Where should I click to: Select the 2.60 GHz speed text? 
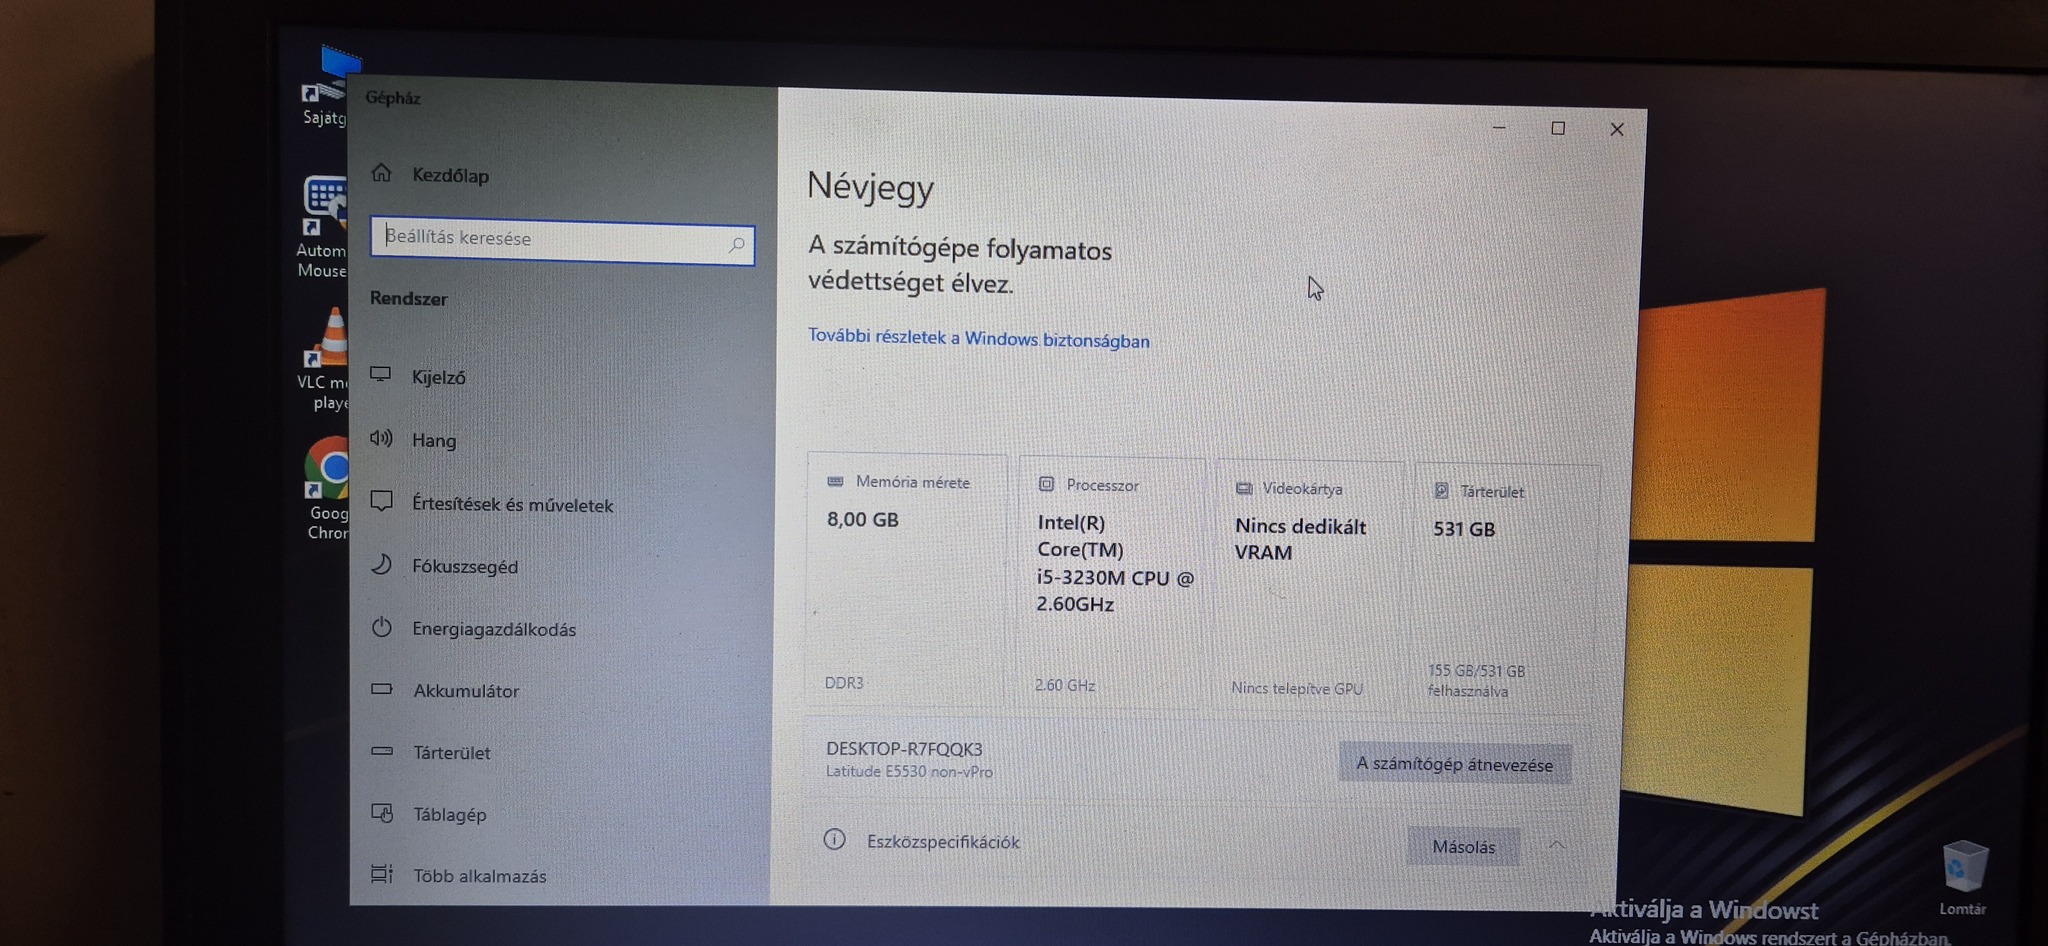[x=1065, y=686]
